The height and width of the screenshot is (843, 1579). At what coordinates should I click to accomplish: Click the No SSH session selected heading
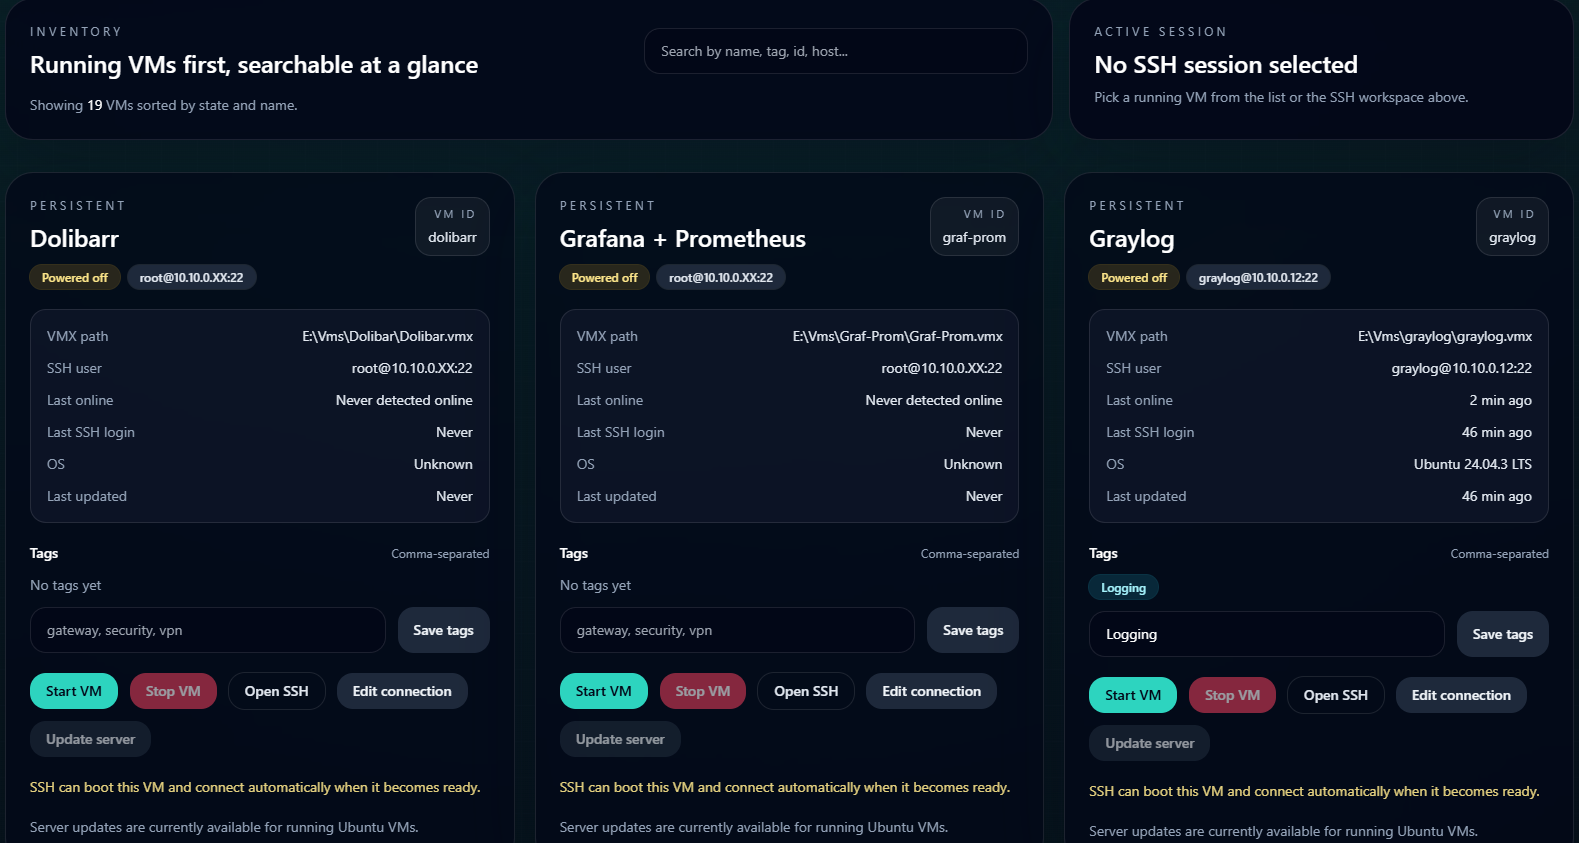1226,65
